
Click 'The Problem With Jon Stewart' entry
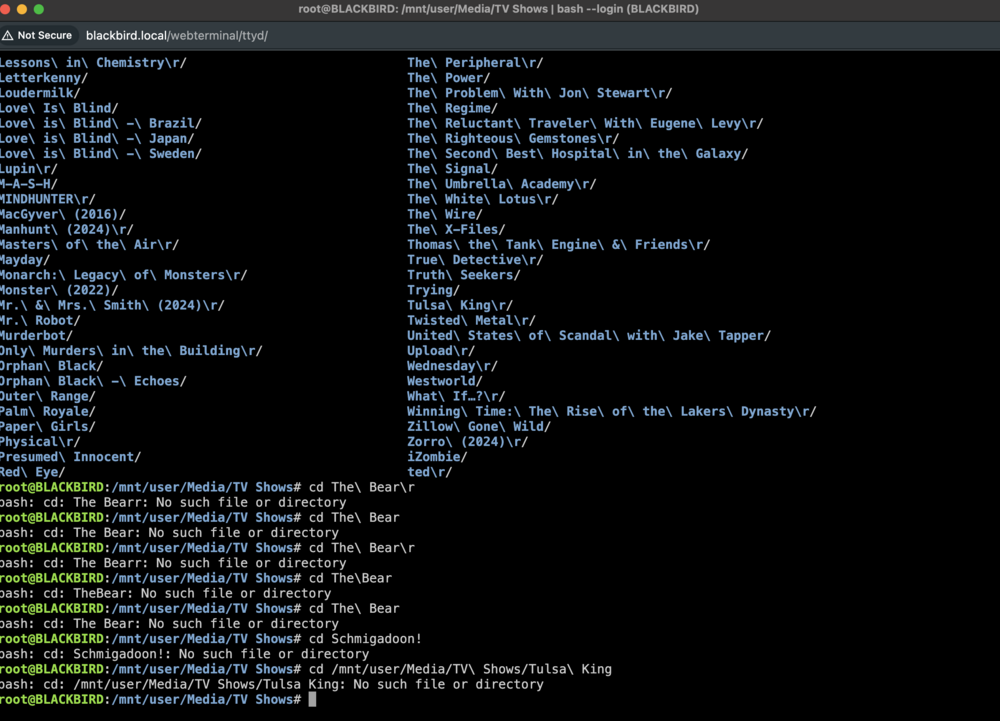(540, 93)
